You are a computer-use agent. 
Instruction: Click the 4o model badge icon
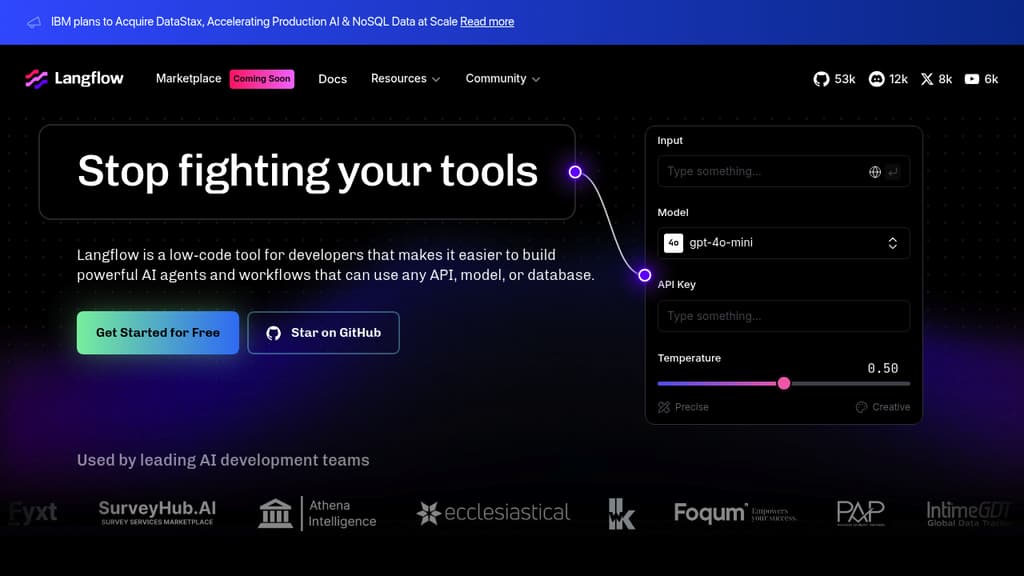pos(673,242)
